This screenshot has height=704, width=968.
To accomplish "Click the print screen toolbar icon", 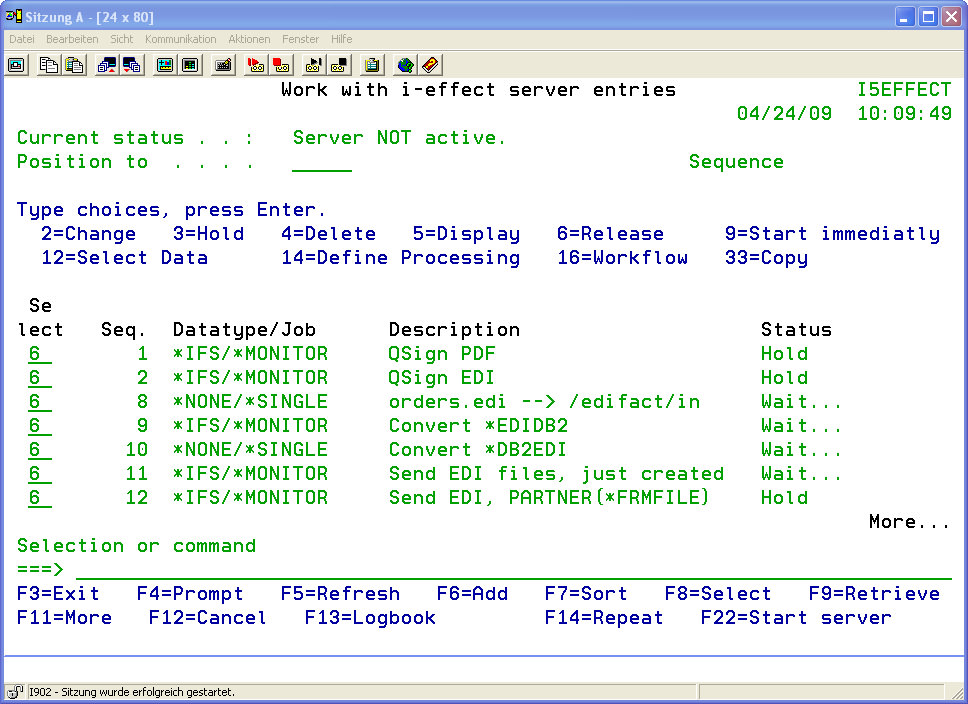I will pos(17,65).
